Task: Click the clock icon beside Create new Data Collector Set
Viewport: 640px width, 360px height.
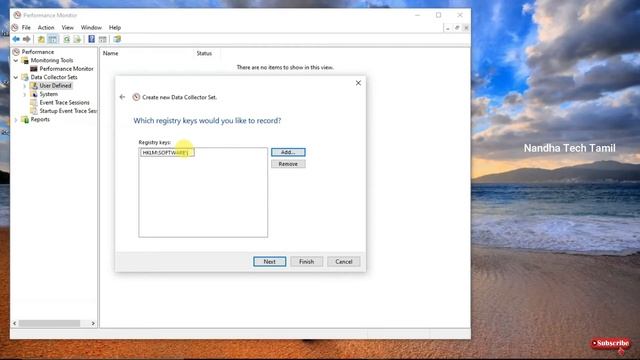Action: [136, 97]
